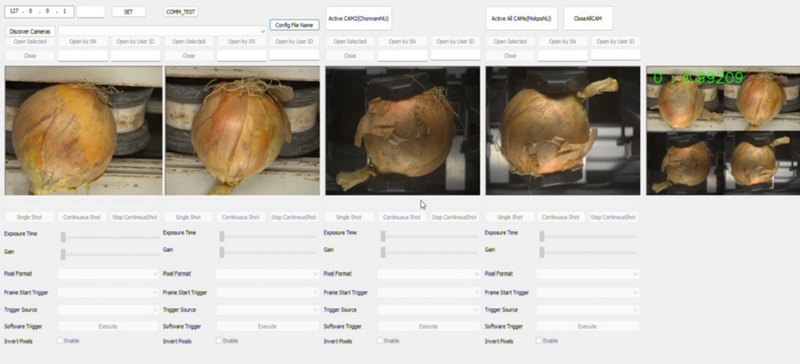Click Software Trigger Execute for the third camera
This screenshot has width=800, height=364.
click(429, 326)
